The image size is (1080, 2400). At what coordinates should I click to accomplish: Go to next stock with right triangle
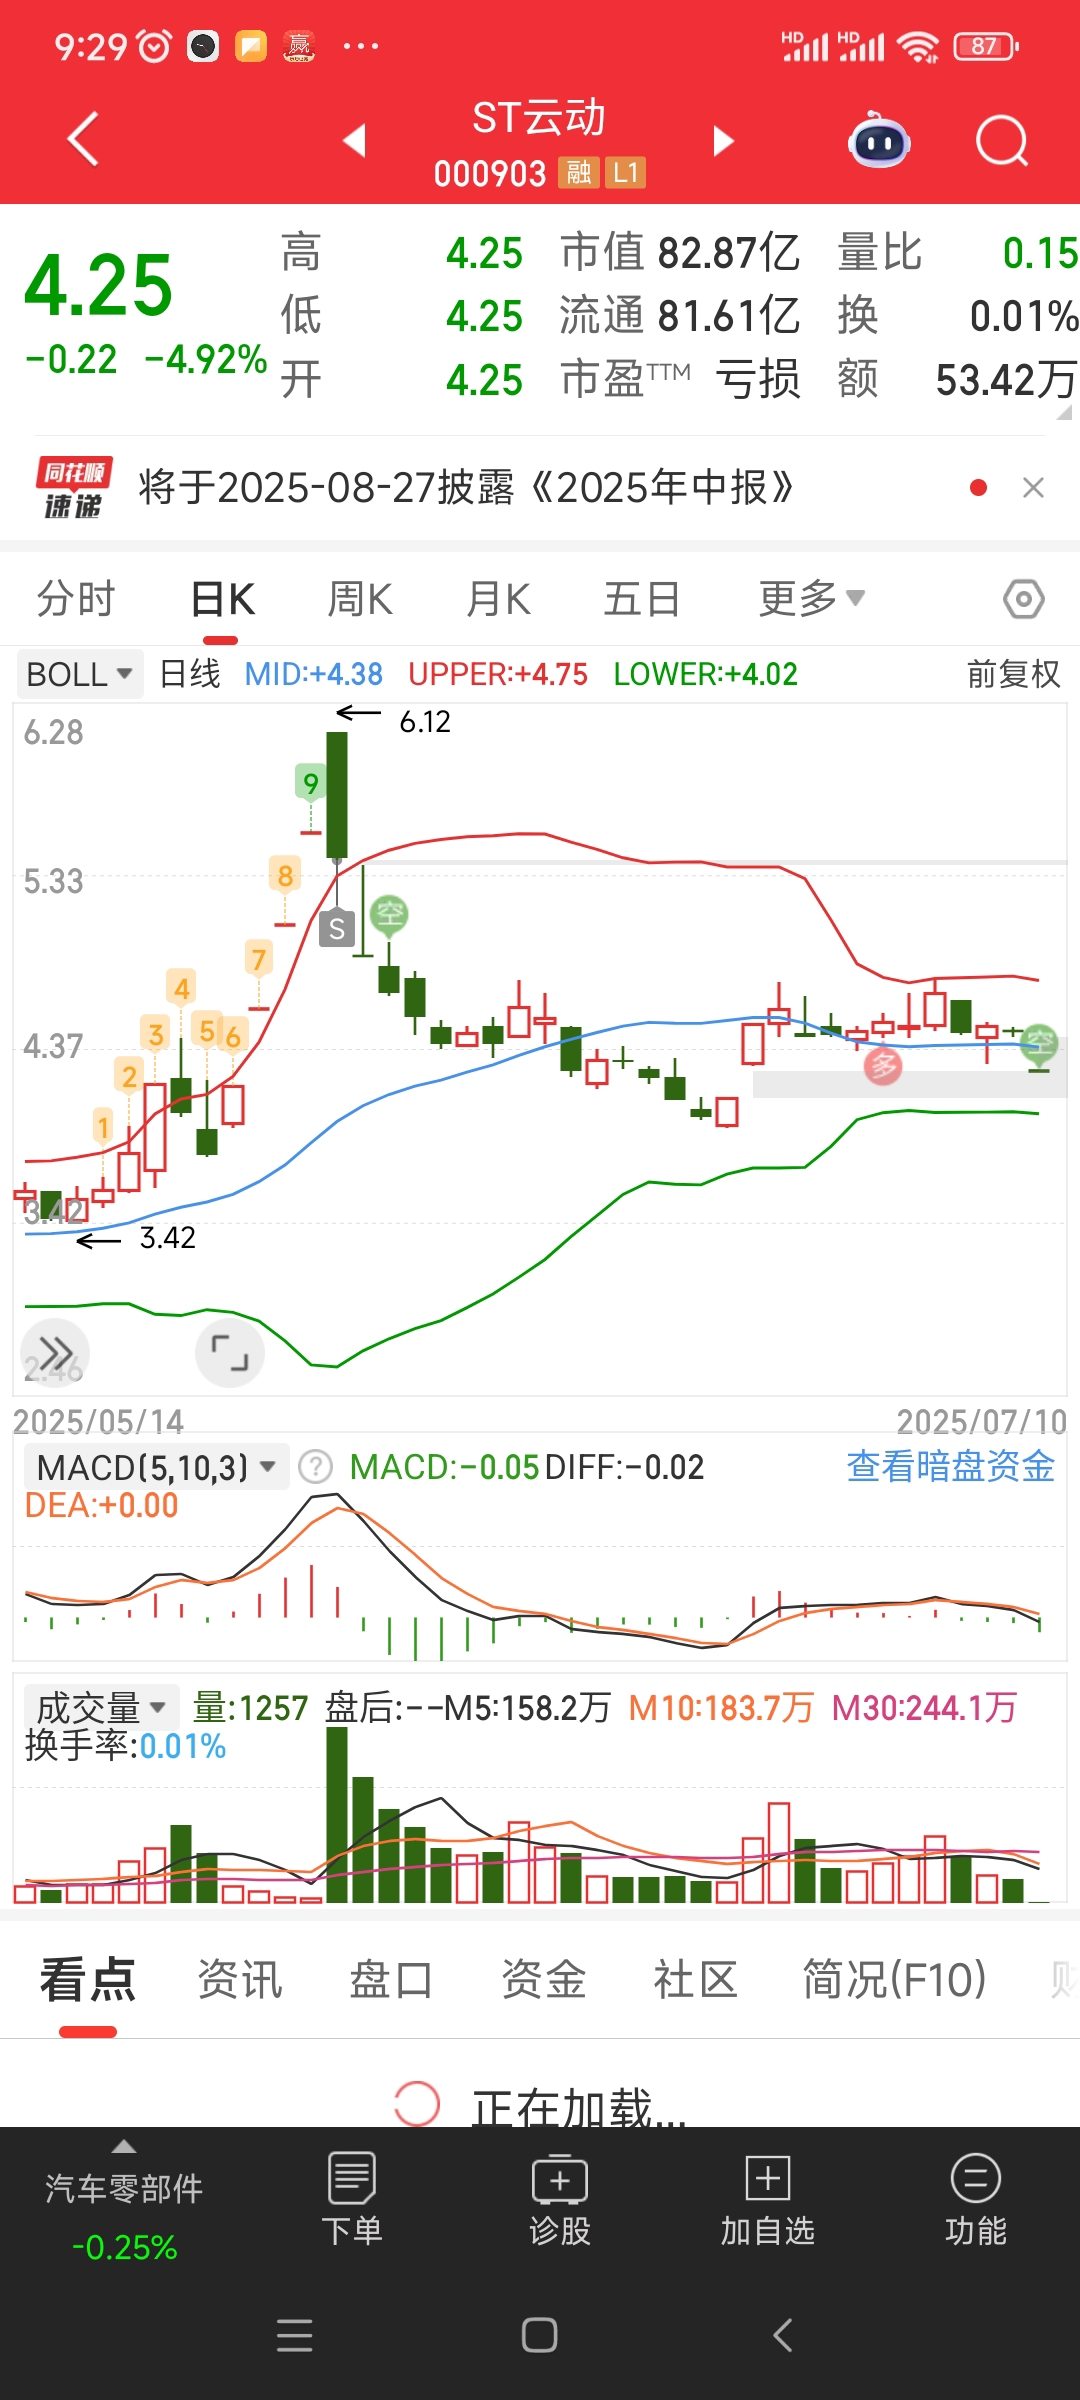723,140
